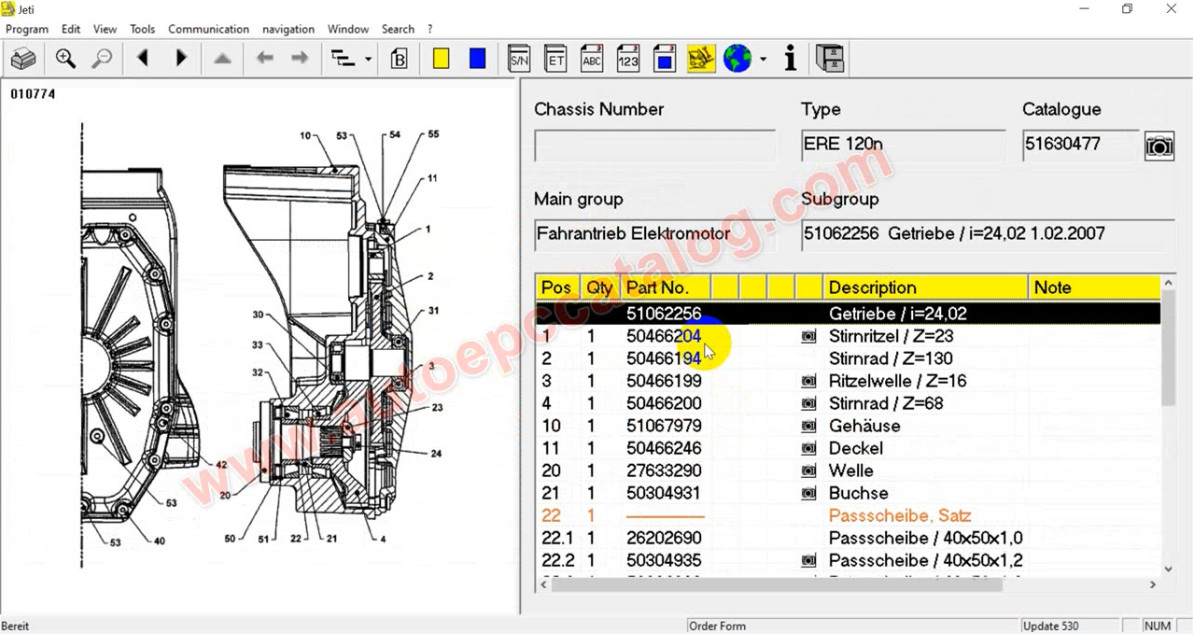Select the Welle row 27633290

(848, 471)
